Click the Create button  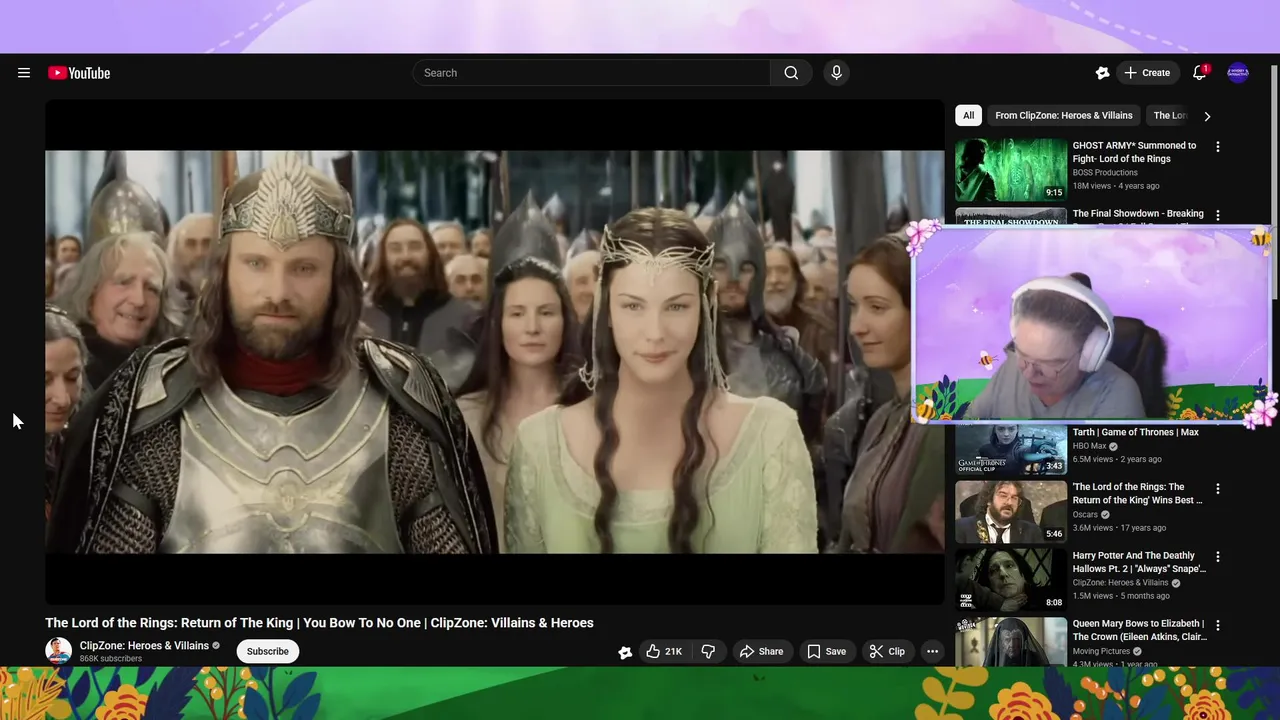1146,73
